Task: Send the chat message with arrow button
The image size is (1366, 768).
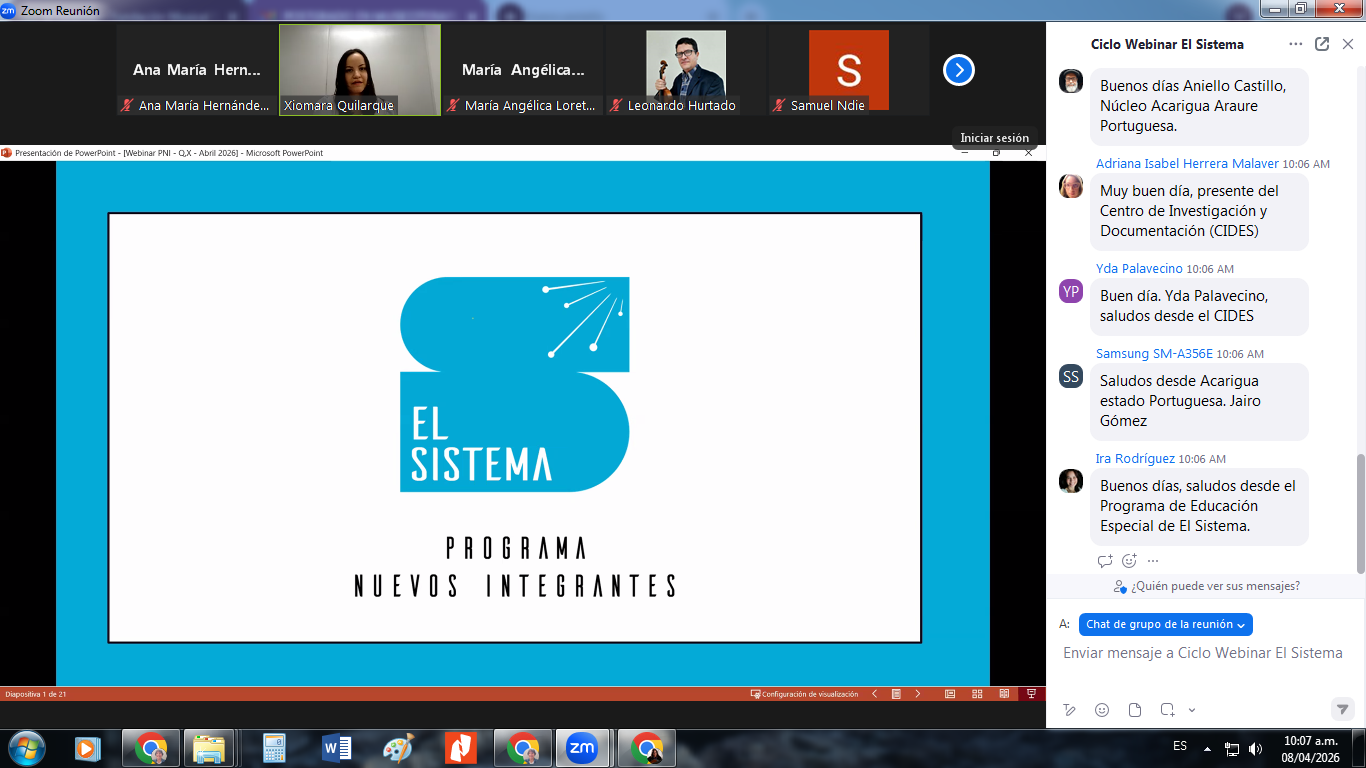Action: pos(1343,709)
